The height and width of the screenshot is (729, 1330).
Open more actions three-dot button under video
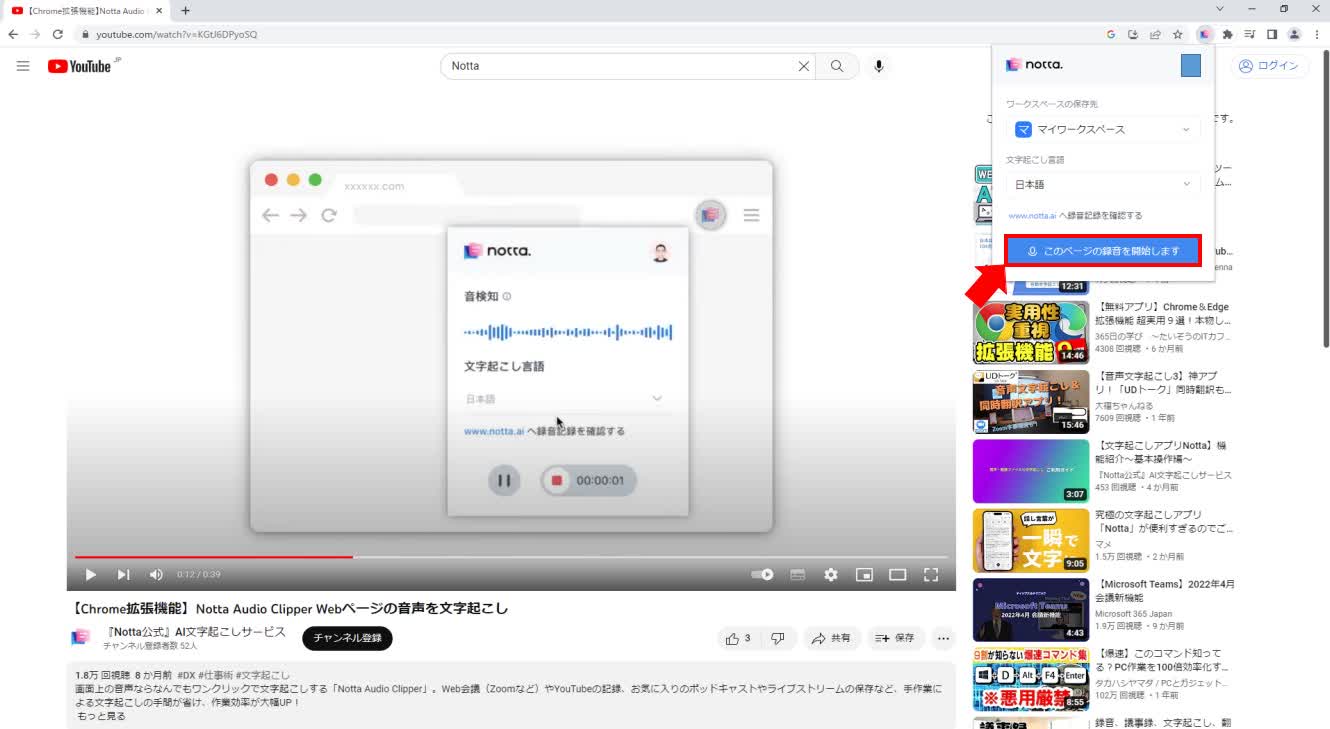(943, 638)
